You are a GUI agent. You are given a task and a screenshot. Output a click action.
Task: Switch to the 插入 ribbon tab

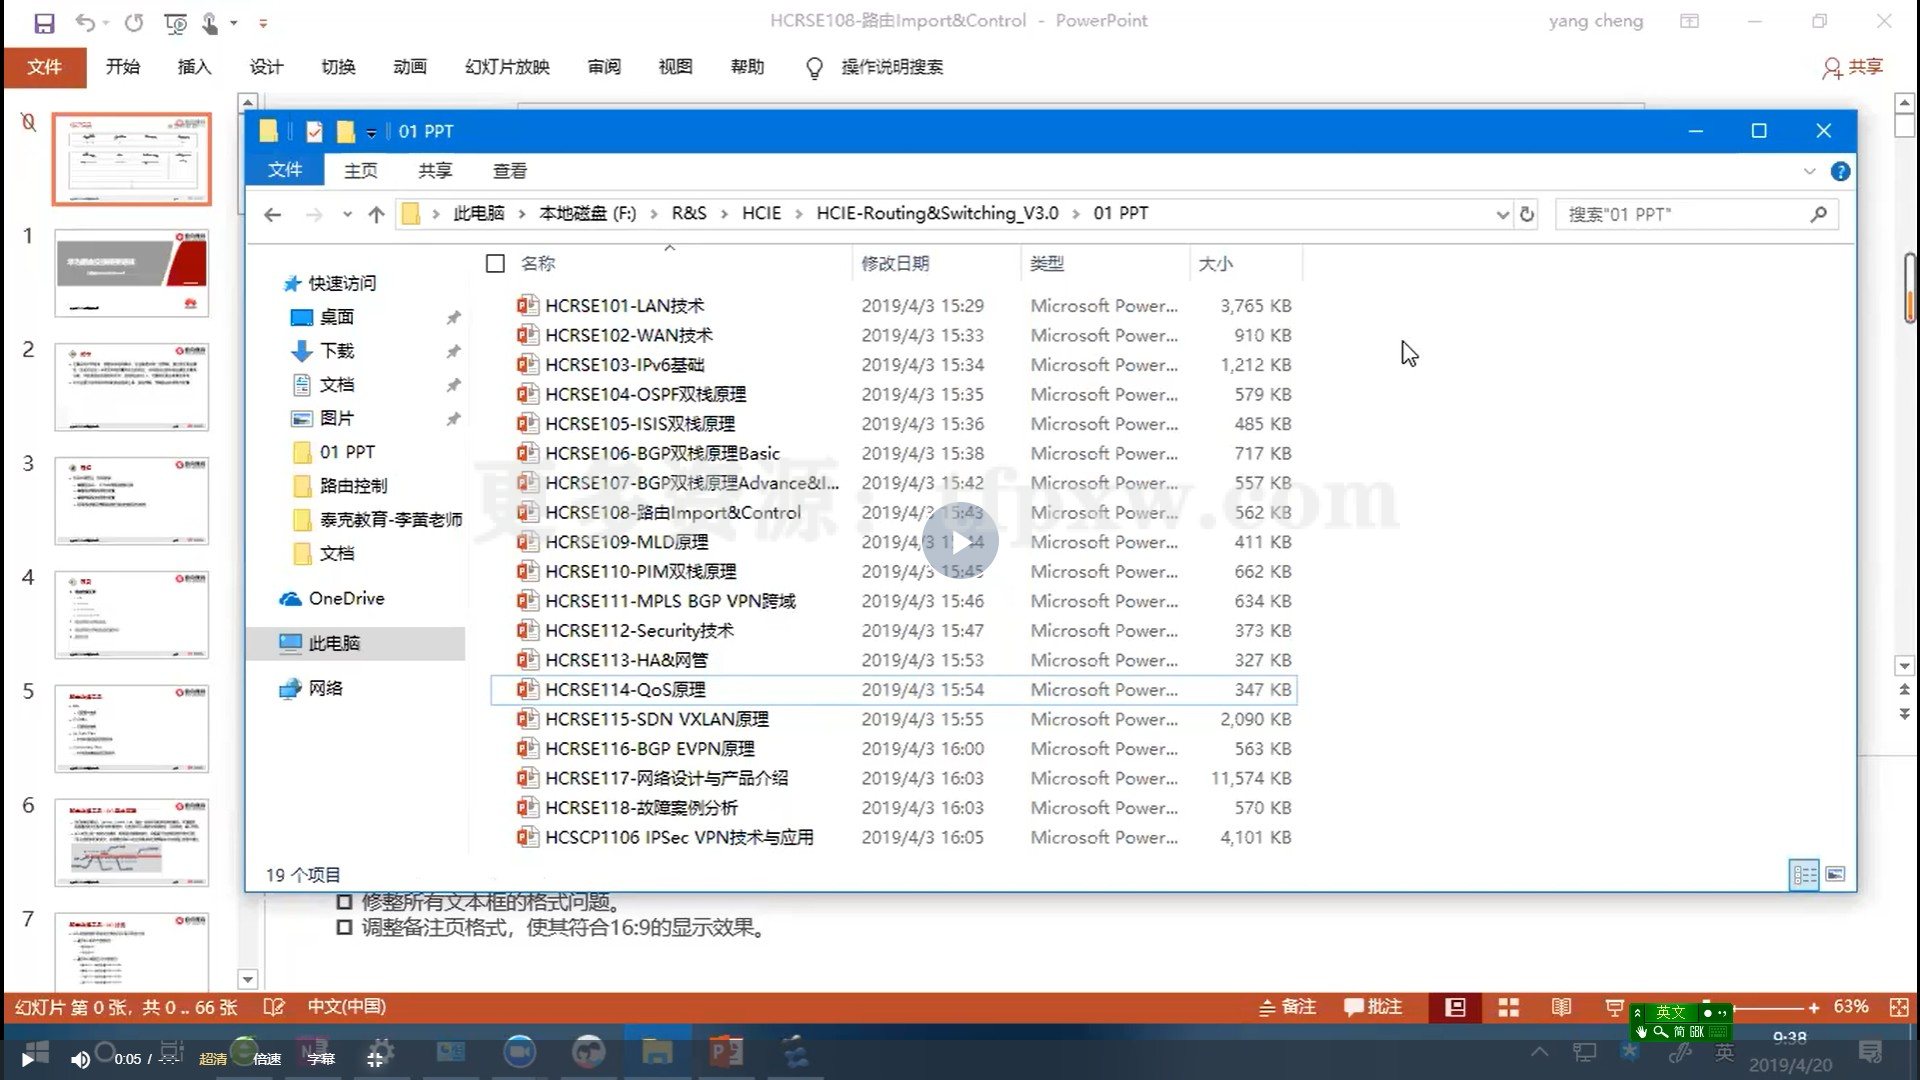pos(194,67)
